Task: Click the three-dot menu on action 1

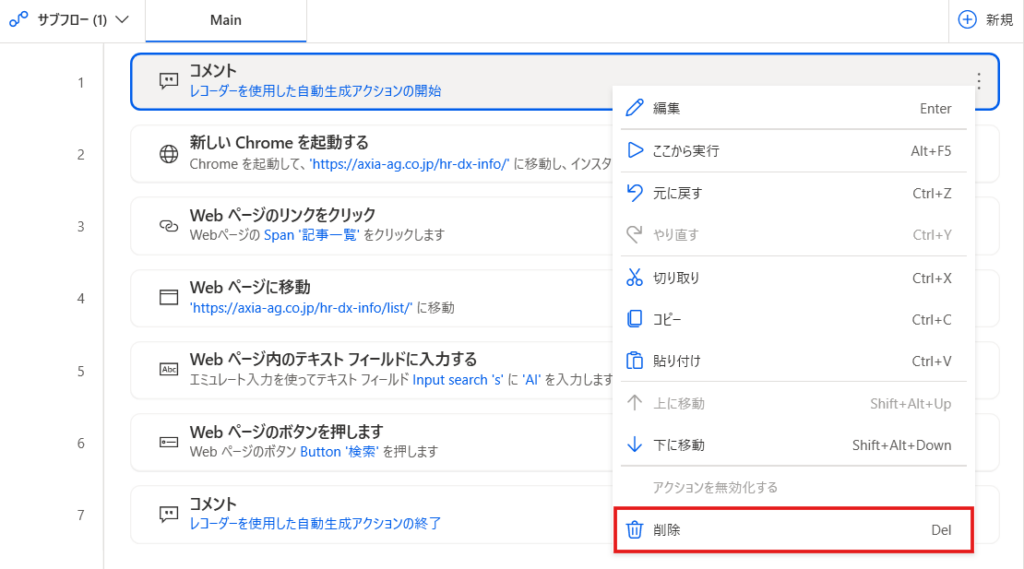Action: (978, 82)
